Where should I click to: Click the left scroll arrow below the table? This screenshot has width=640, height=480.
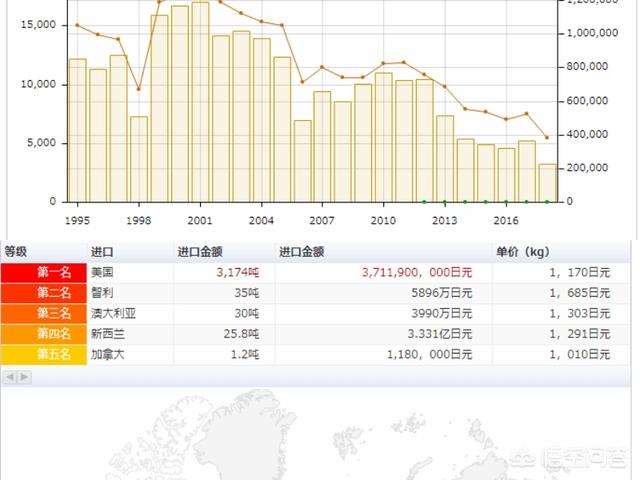(11, 377)
